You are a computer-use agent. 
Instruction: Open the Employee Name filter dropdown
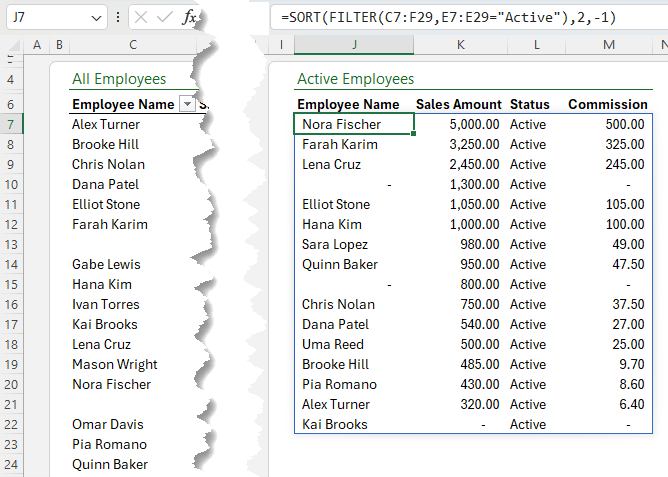[187, 104]
